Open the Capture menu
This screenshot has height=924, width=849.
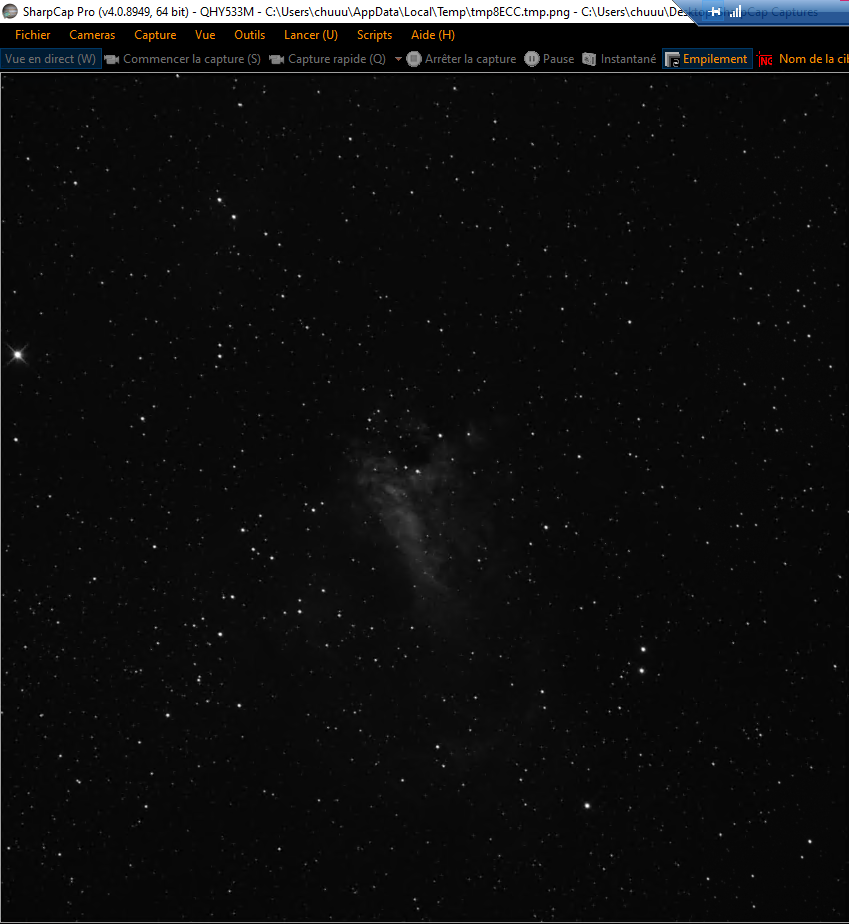pyautogui.click(x=155, y=35)
